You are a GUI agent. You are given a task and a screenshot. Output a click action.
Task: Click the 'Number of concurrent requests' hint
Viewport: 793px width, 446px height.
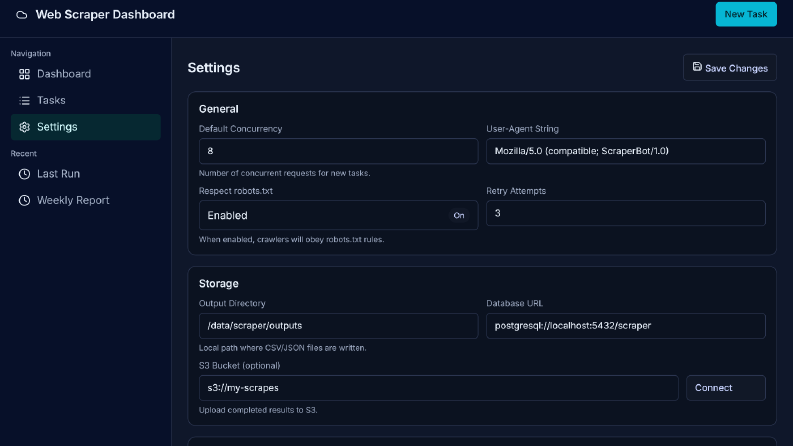[284, 173]
